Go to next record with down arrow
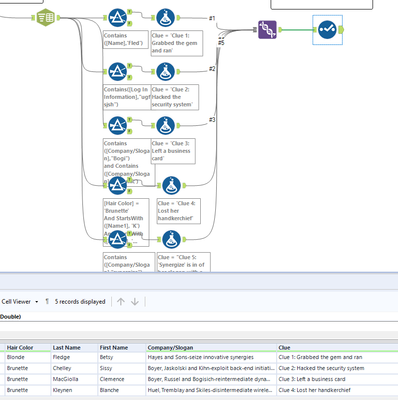The image size is (398, 400). pyautogui.click(x=135, y=302)
